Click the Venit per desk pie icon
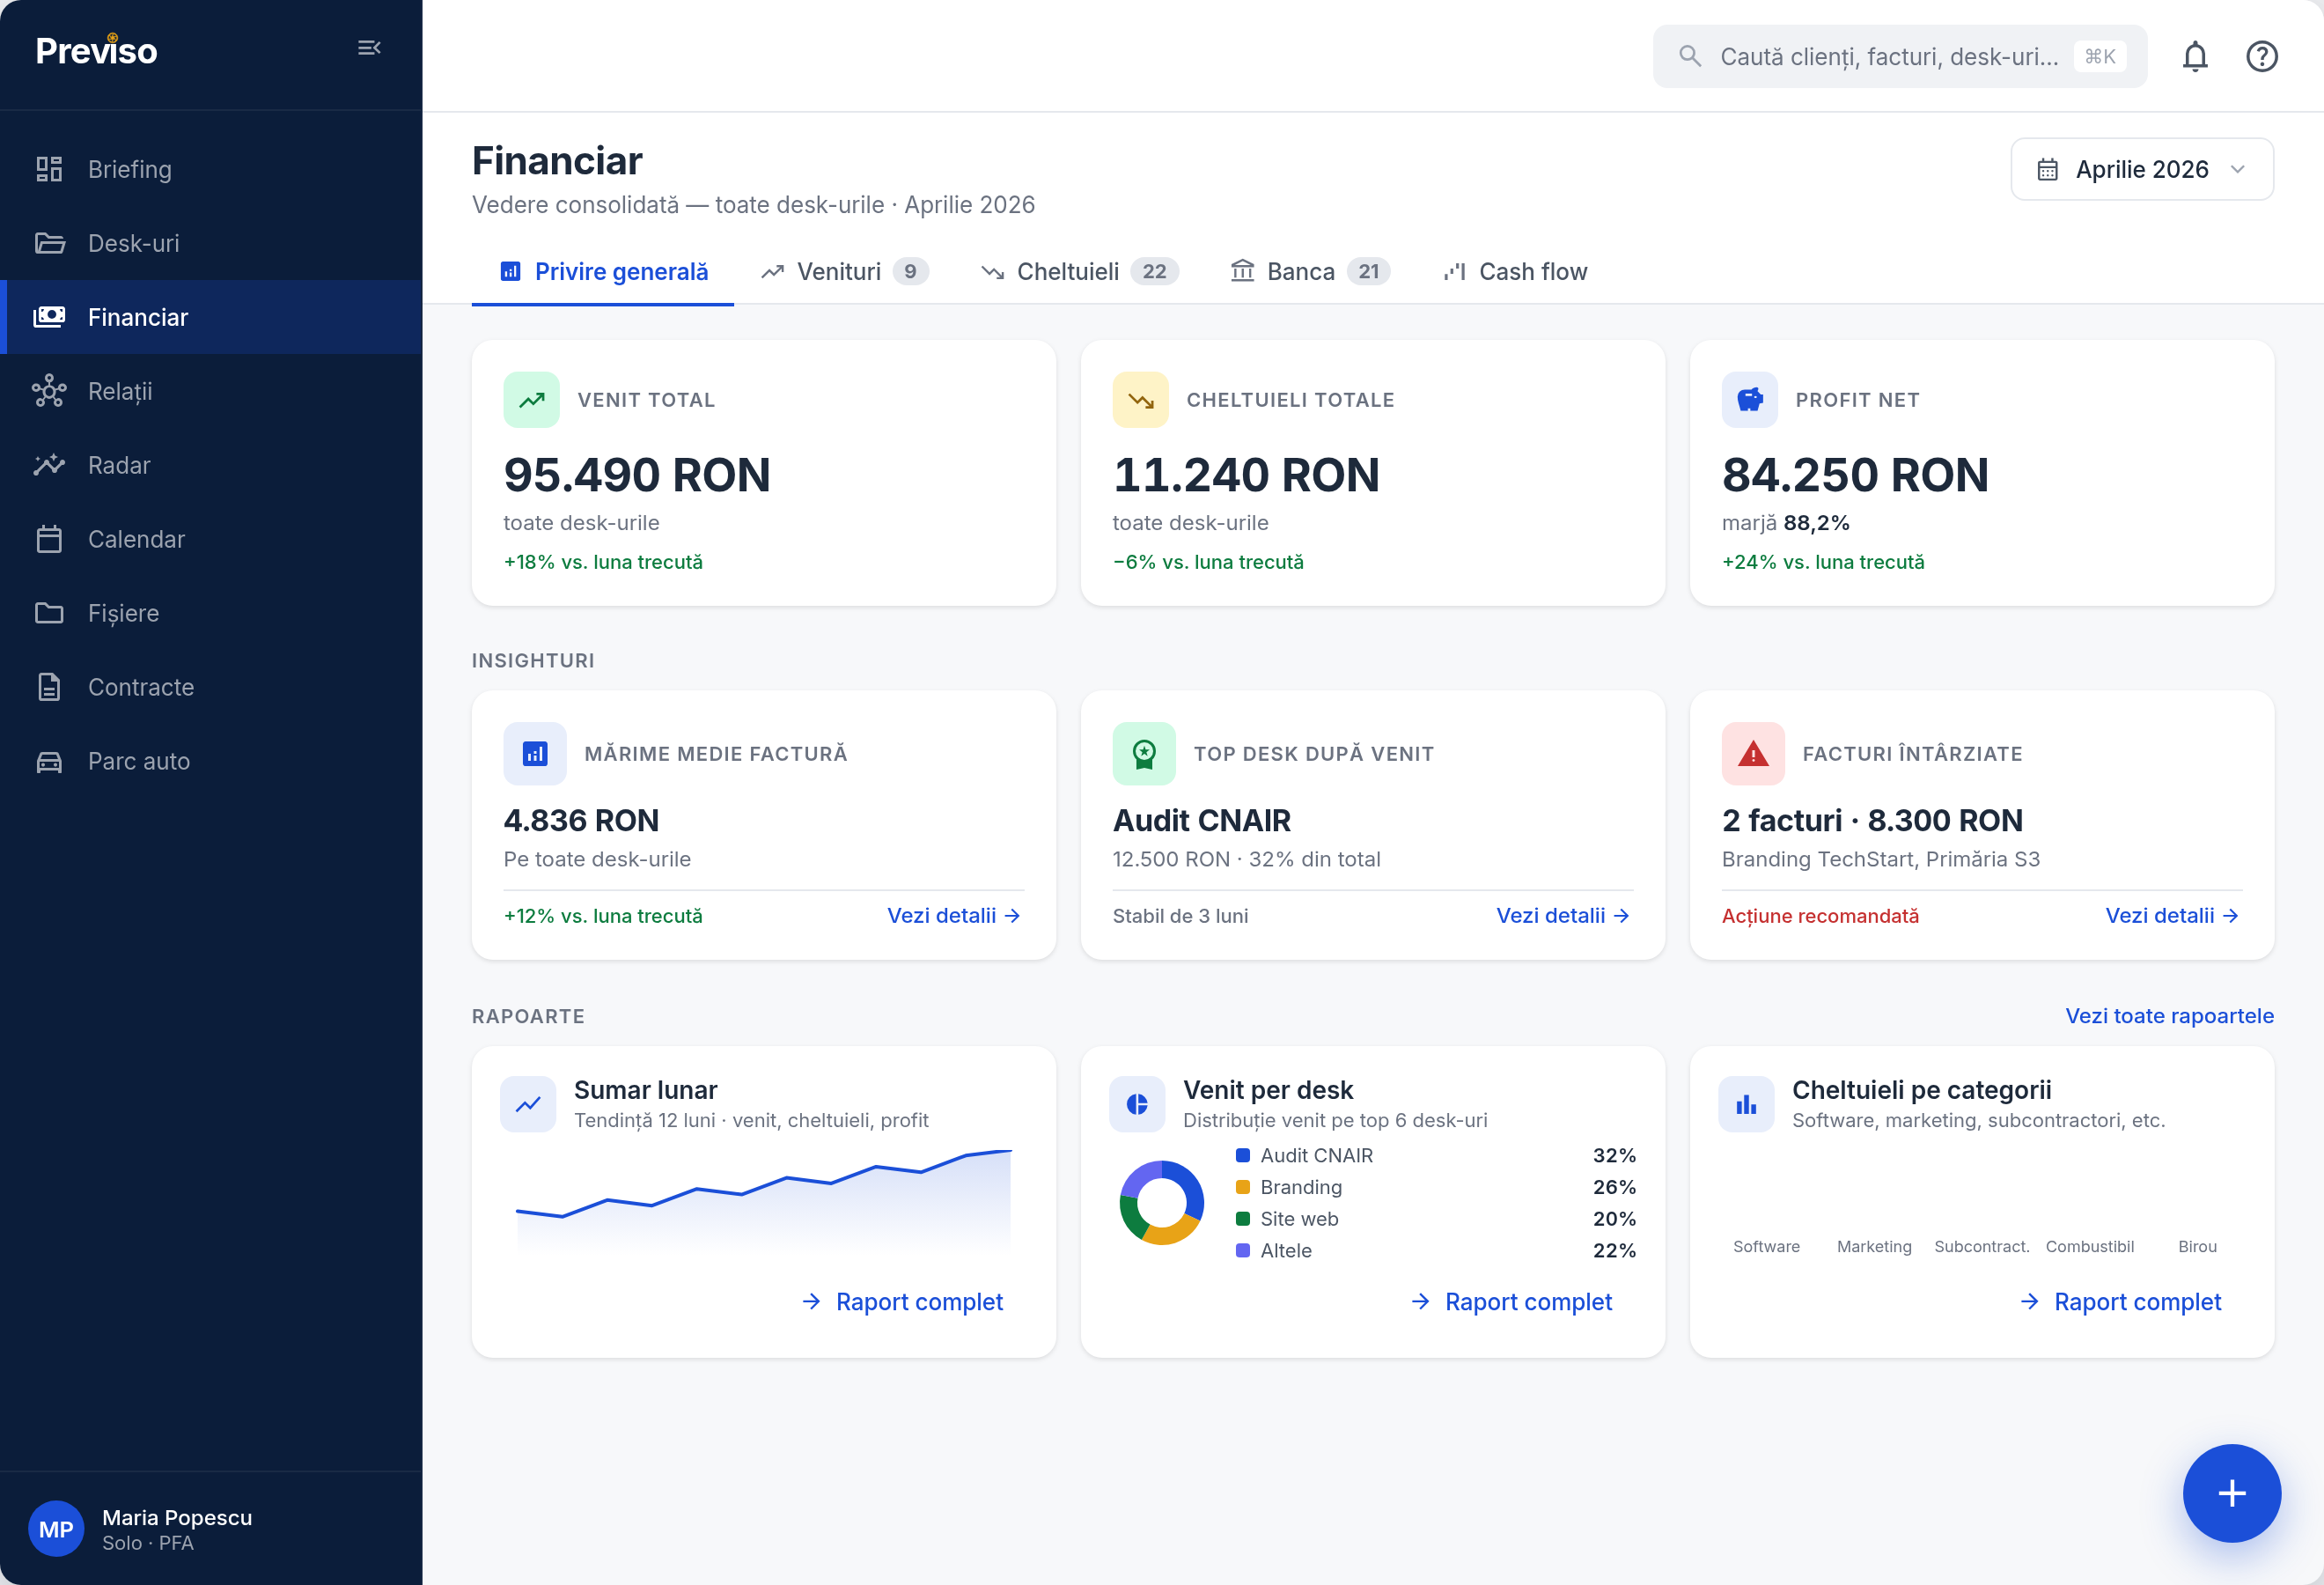This screenshot has height=1585, width=2324. coord(1137,1104)
